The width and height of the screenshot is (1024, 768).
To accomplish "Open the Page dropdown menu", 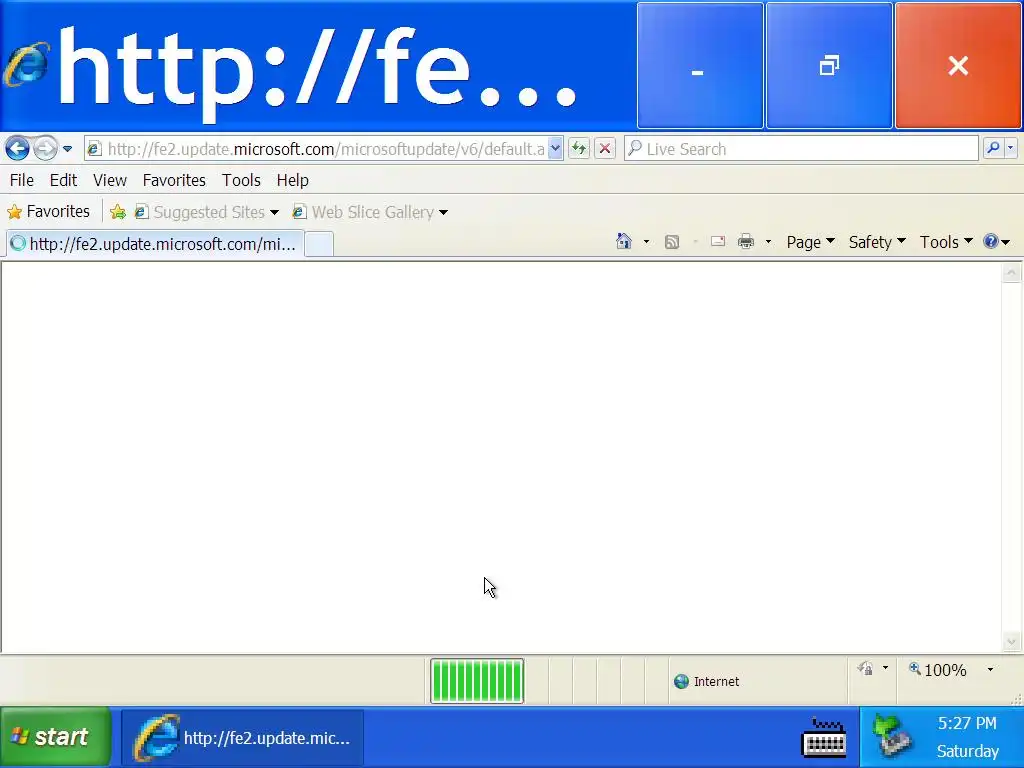I will pyautogui.click(x=810, y=242).
